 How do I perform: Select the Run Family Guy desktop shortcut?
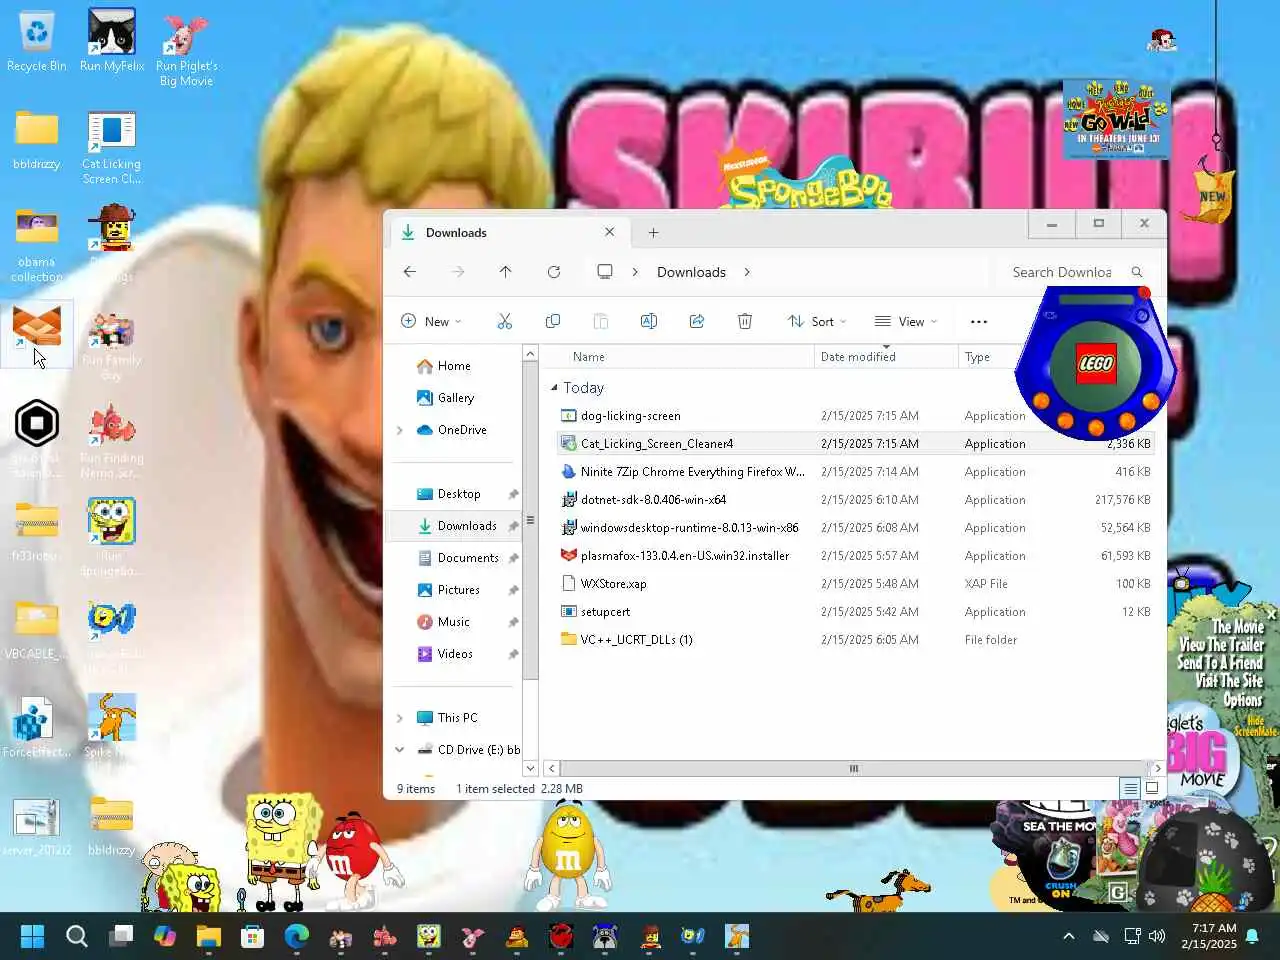pyautogui.click(x=112, y=345)
